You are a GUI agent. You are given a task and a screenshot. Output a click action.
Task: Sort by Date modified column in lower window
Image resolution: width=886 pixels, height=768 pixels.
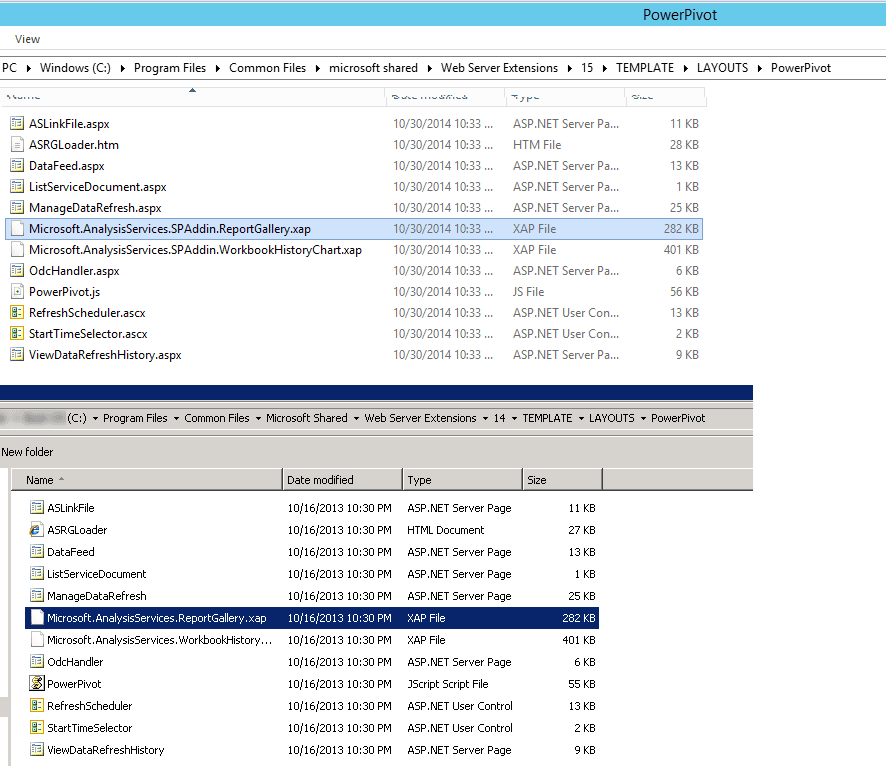tap(342, 480)
